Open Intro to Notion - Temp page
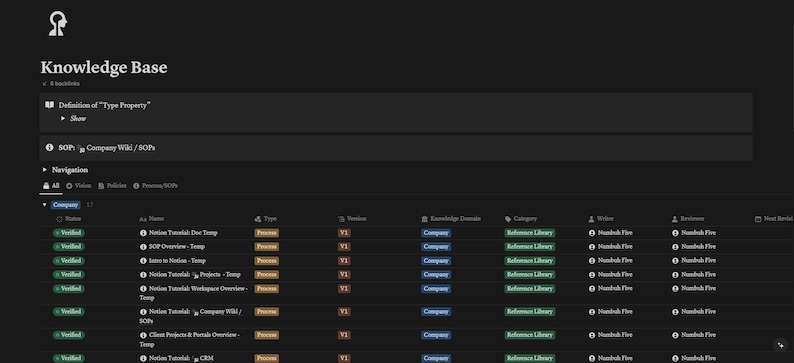Screen dimensions: 794x363 [x=177, y=261]
